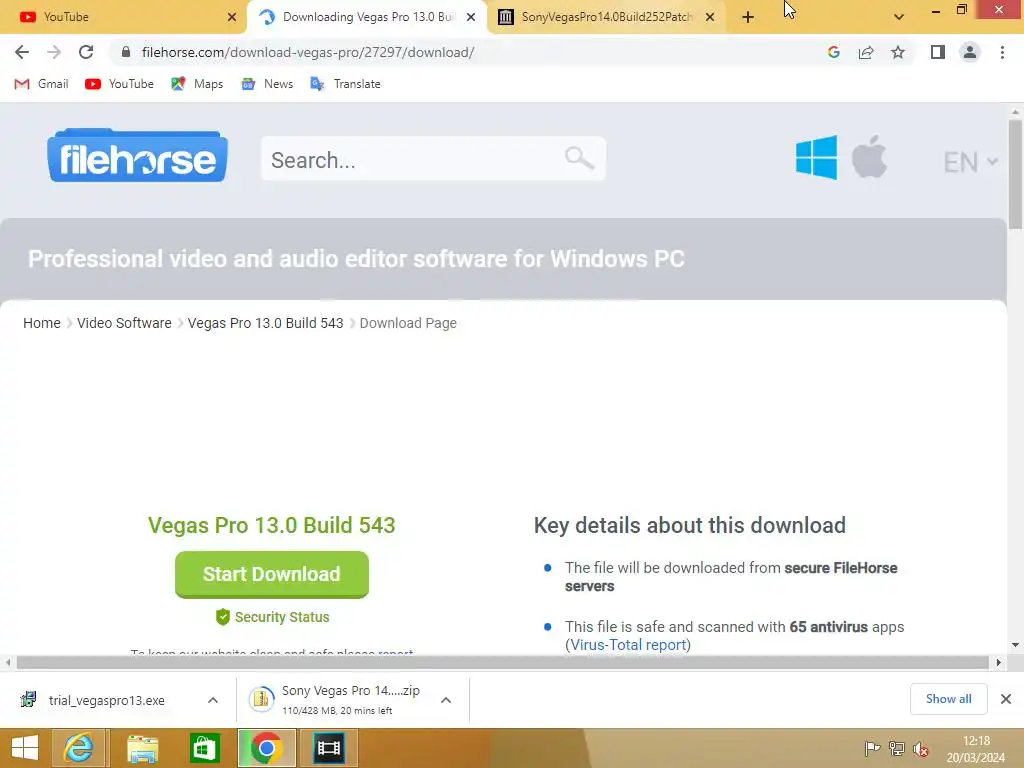This screenshot has width=1024, height=768.
Task: Launch Internet Explorer from the taskbar
Action: [x=78, y=748]
